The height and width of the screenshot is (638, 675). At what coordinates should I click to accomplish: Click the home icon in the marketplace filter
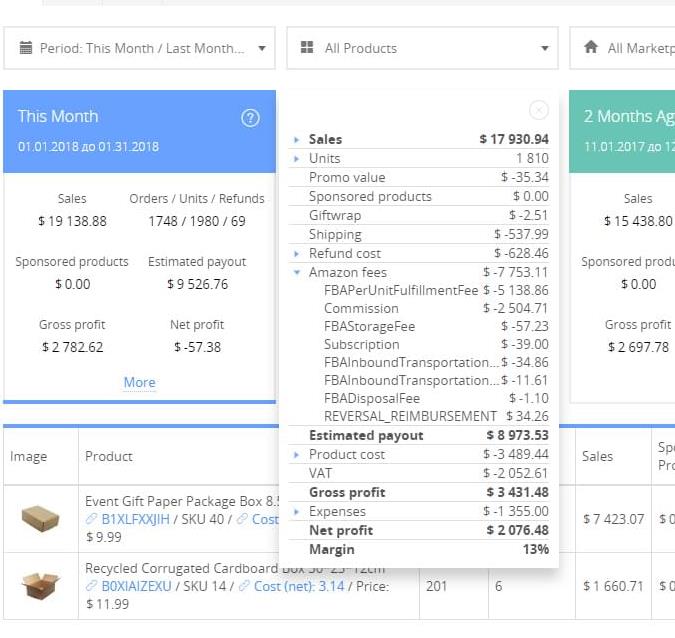pyautogui.click(x=591, y=48)
